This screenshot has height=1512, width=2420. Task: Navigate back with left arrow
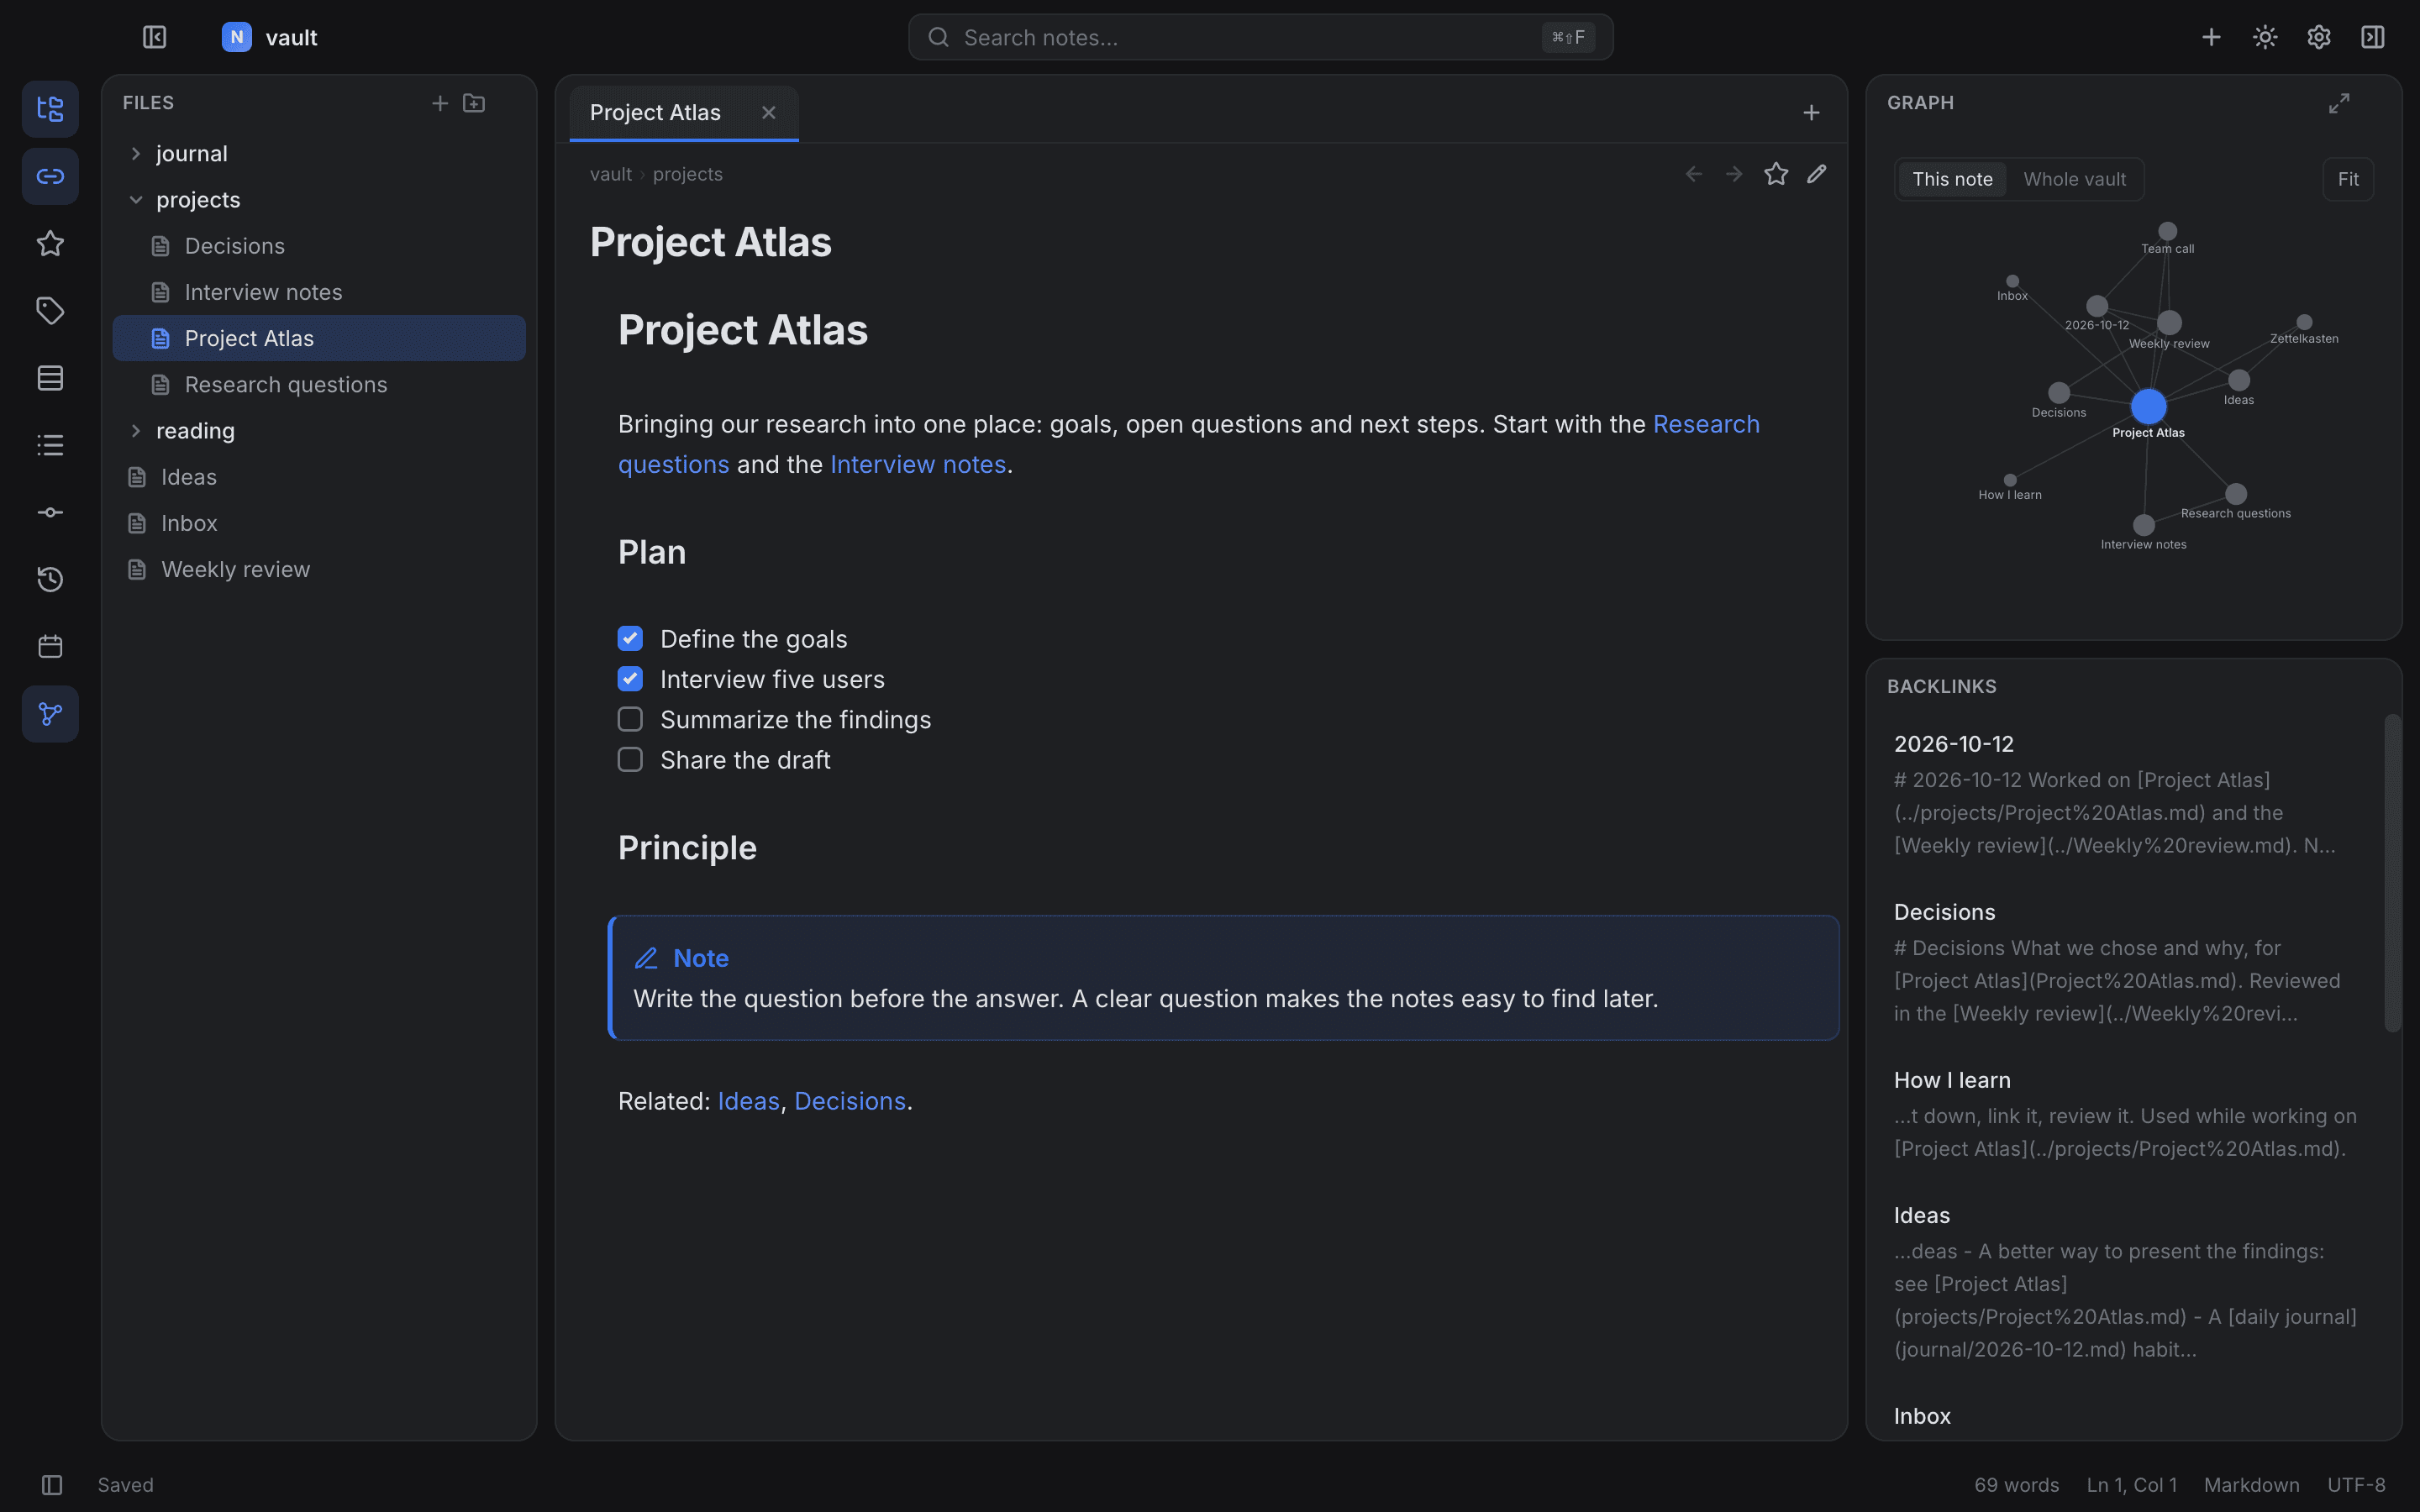pos(1693,174)
